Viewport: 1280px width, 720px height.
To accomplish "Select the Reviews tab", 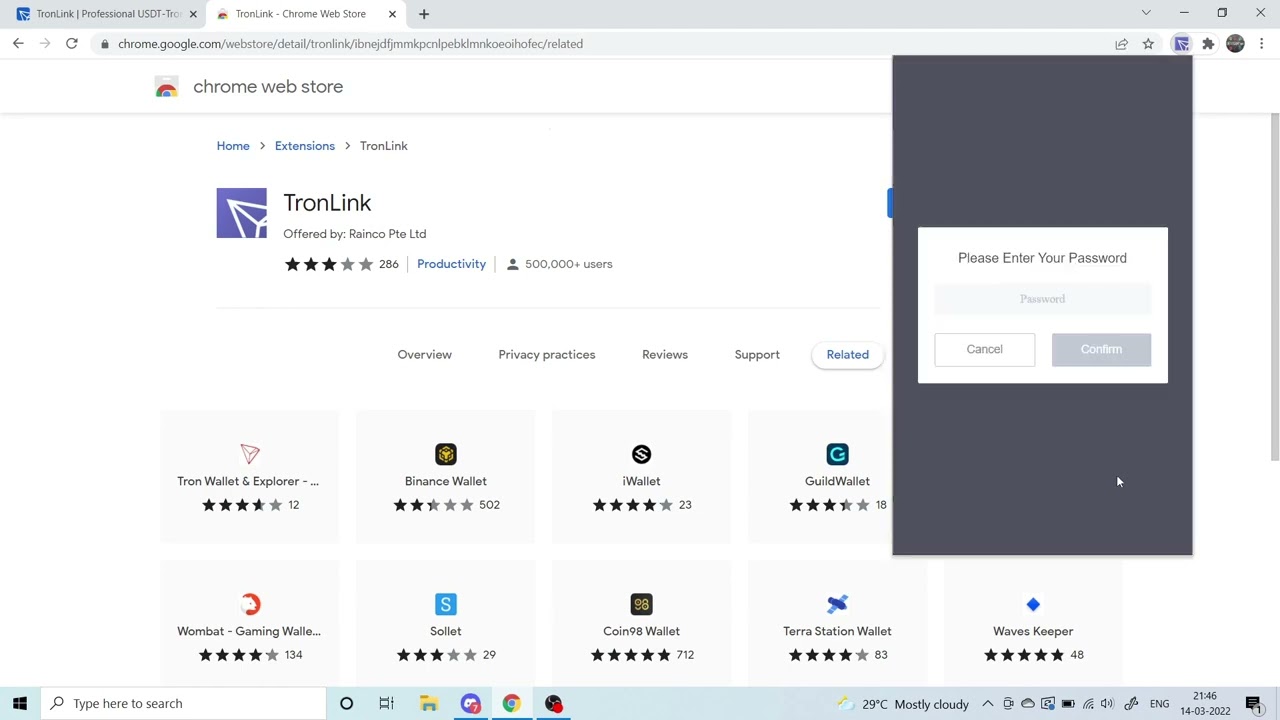I will tap(665, 354).
